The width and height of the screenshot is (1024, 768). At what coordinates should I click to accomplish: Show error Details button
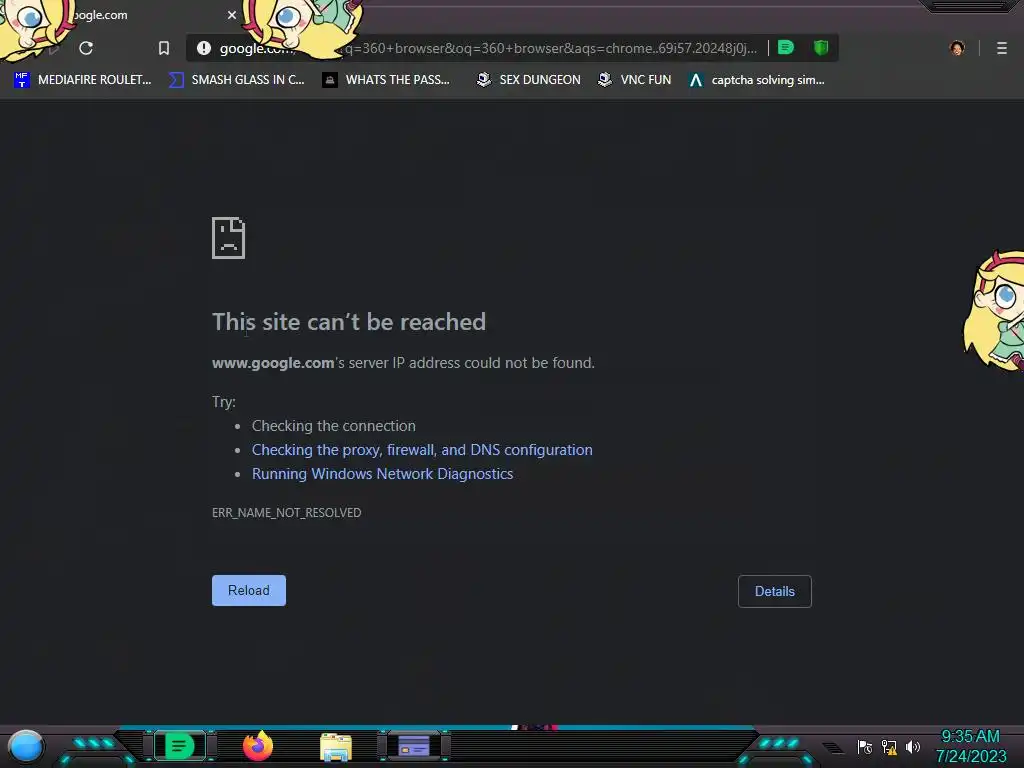pos(775,591)
